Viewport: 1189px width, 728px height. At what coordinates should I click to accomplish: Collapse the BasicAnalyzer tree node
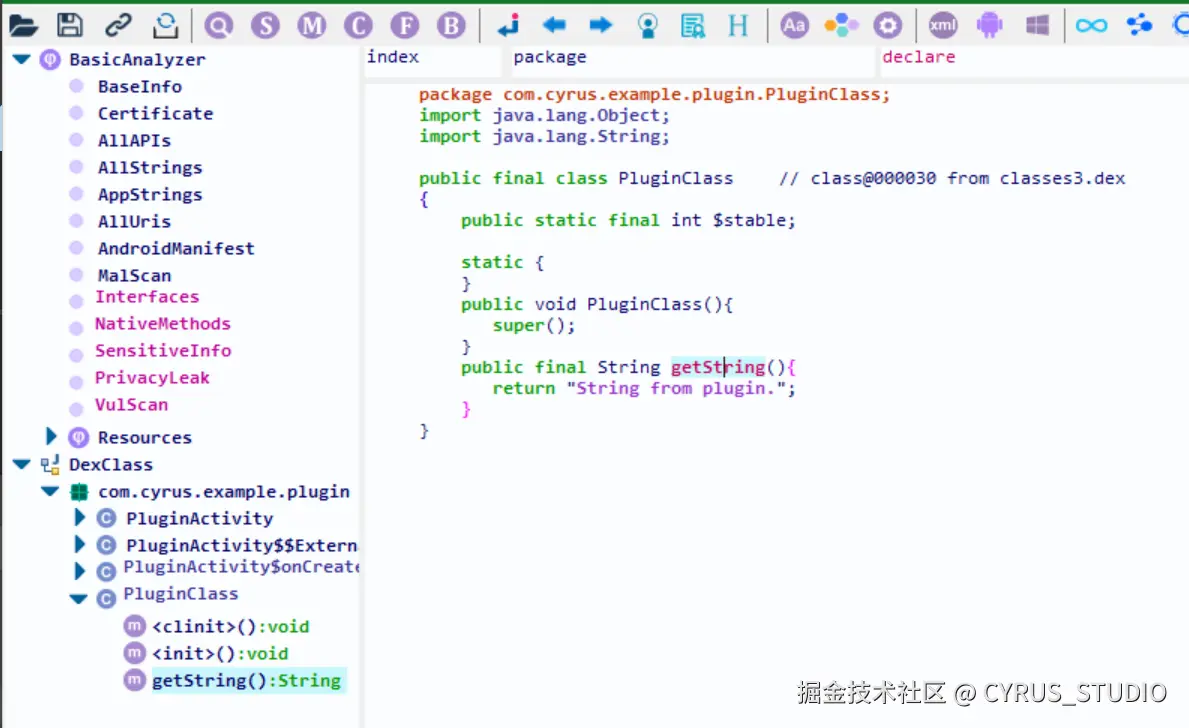tap(21, 59)
